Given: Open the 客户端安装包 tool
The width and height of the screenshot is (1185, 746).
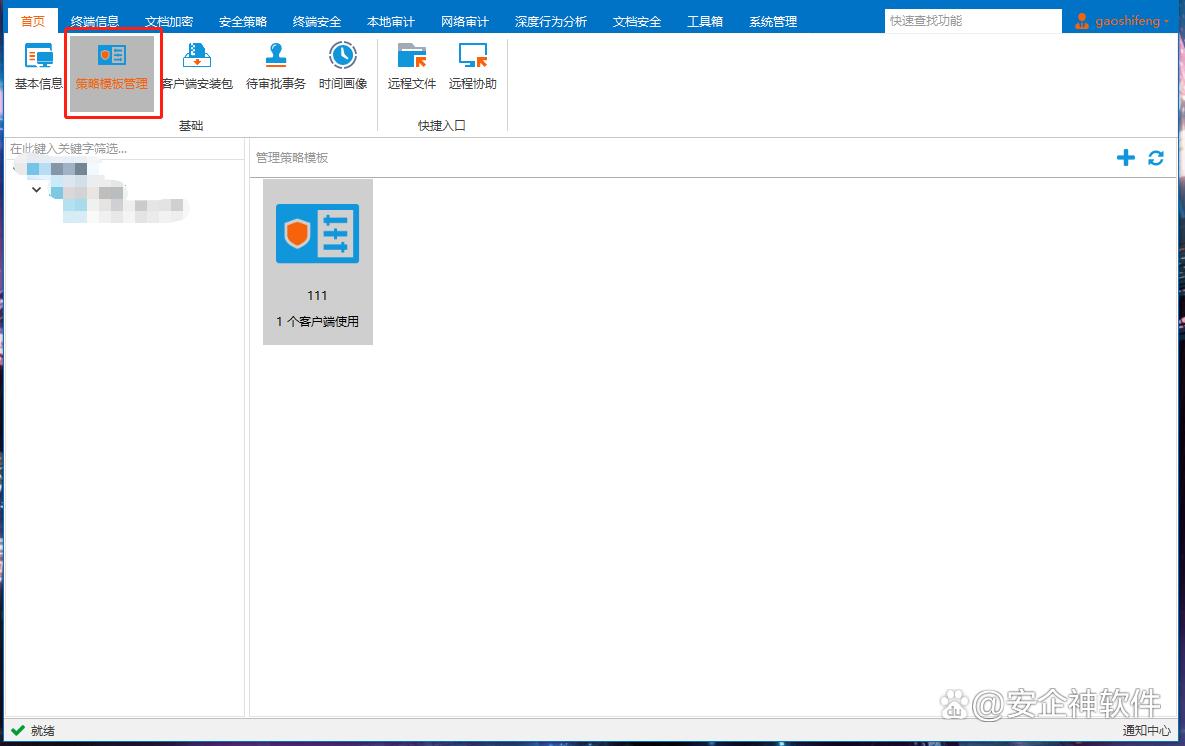Looking at the screenshot, I should point(196,67).
